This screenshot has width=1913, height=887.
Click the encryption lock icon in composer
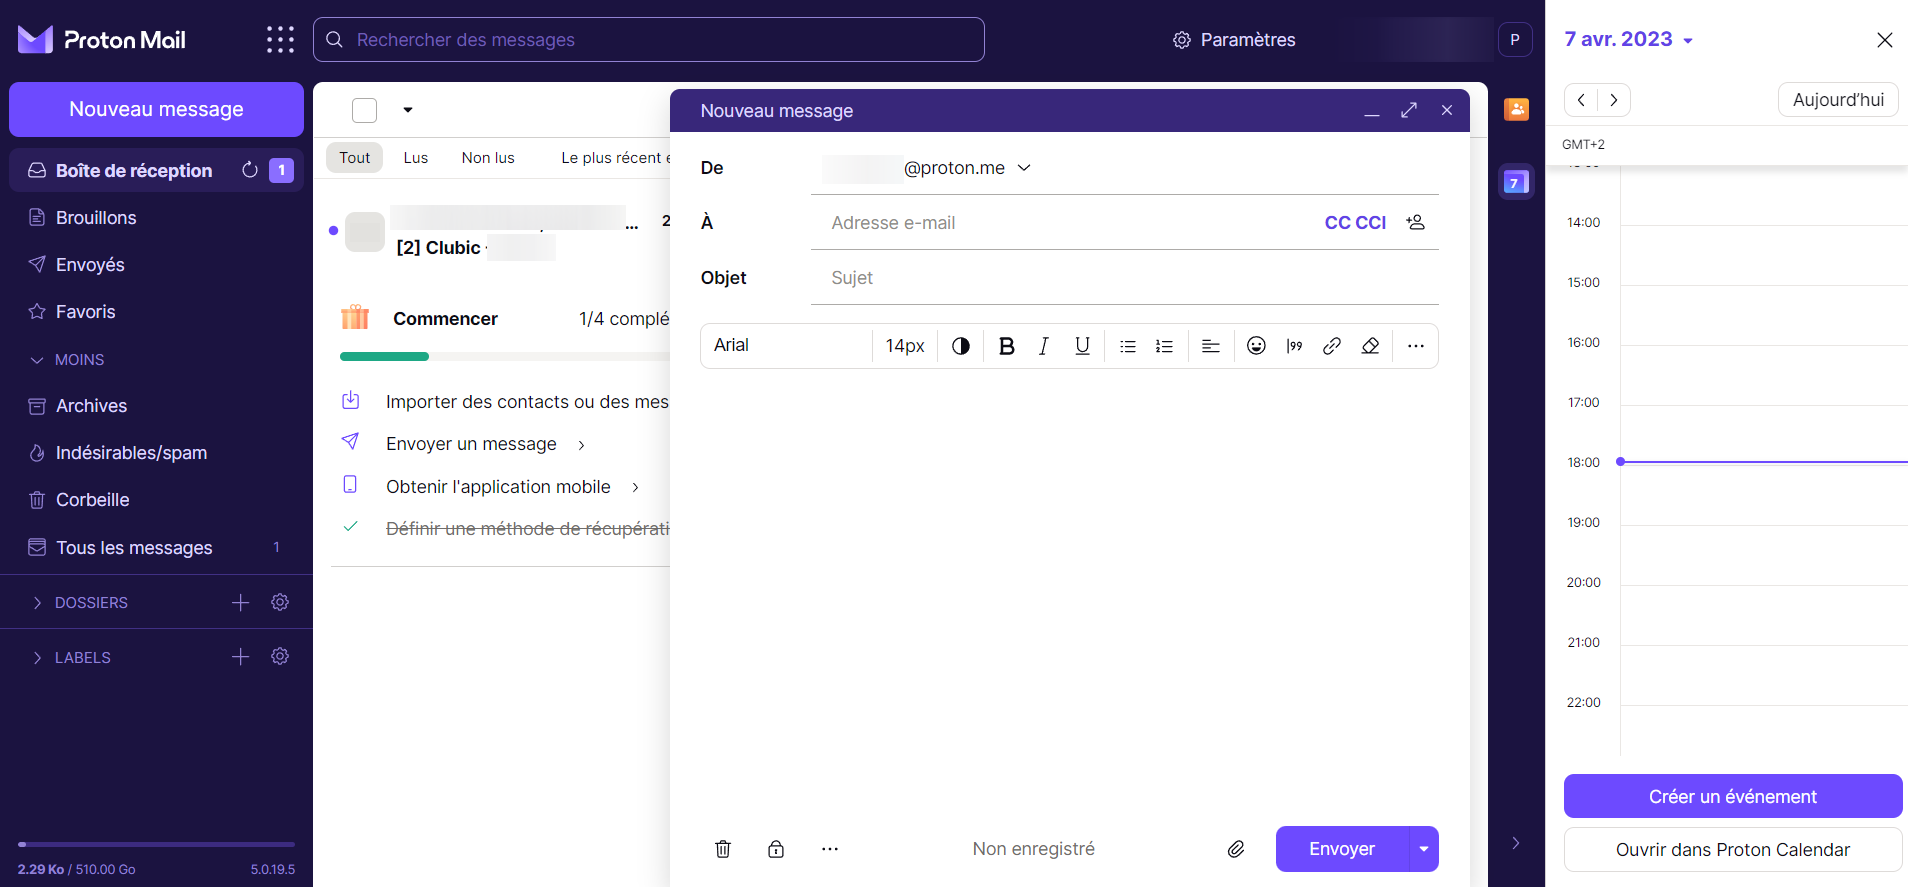(x=776, y=849)
